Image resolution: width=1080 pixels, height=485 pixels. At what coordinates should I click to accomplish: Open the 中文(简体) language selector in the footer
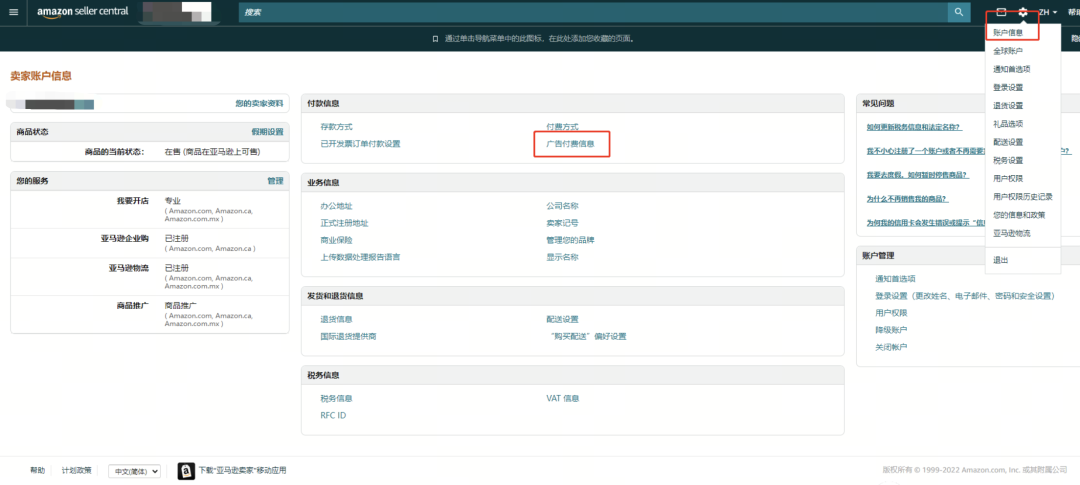[136, 471]
